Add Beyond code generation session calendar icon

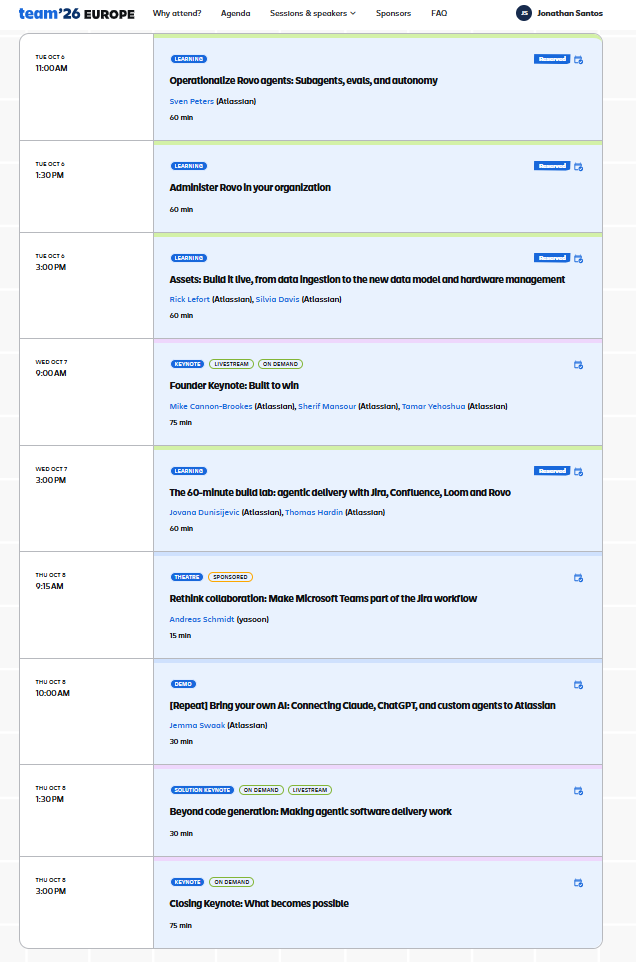click(578, 790)
